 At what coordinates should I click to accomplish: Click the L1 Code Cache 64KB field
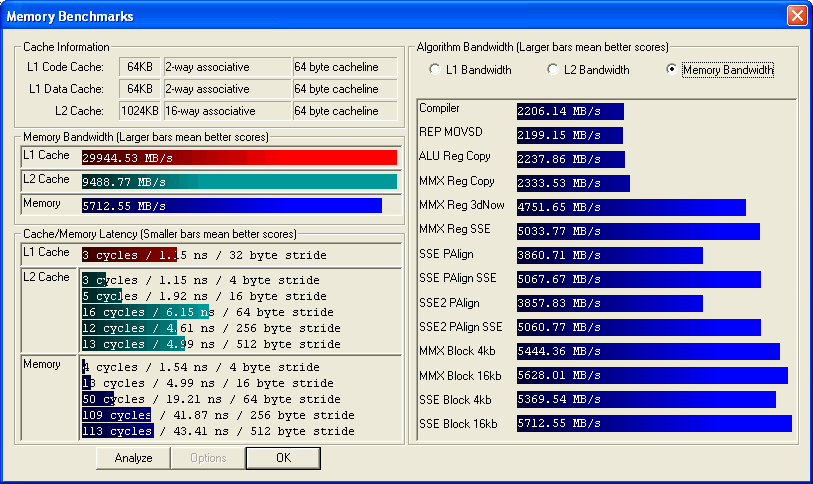coord(140,67)
